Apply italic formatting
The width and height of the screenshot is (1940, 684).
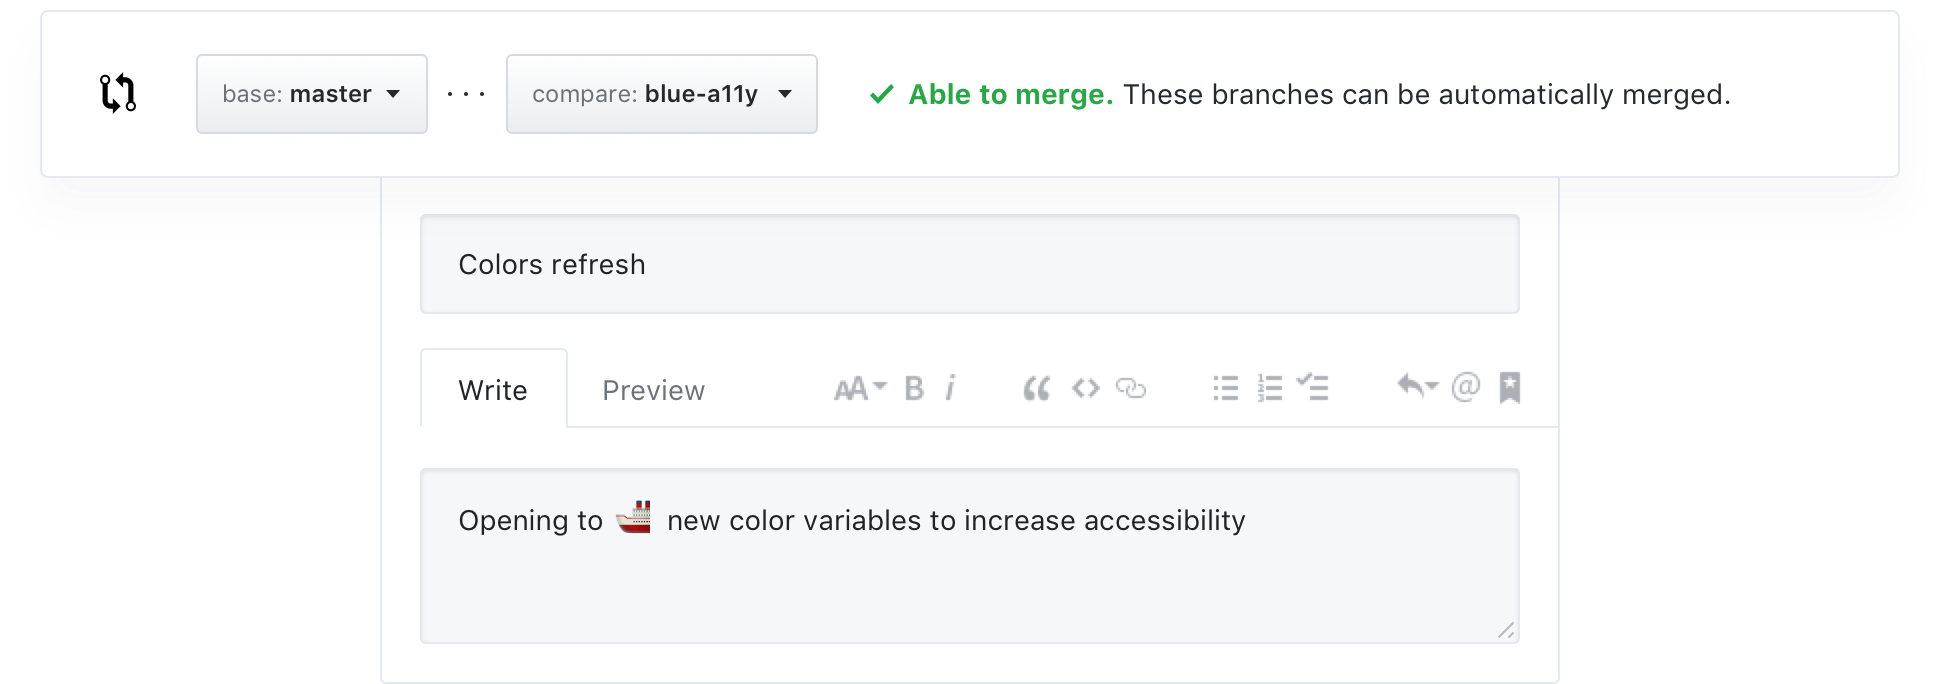[950, 388]
